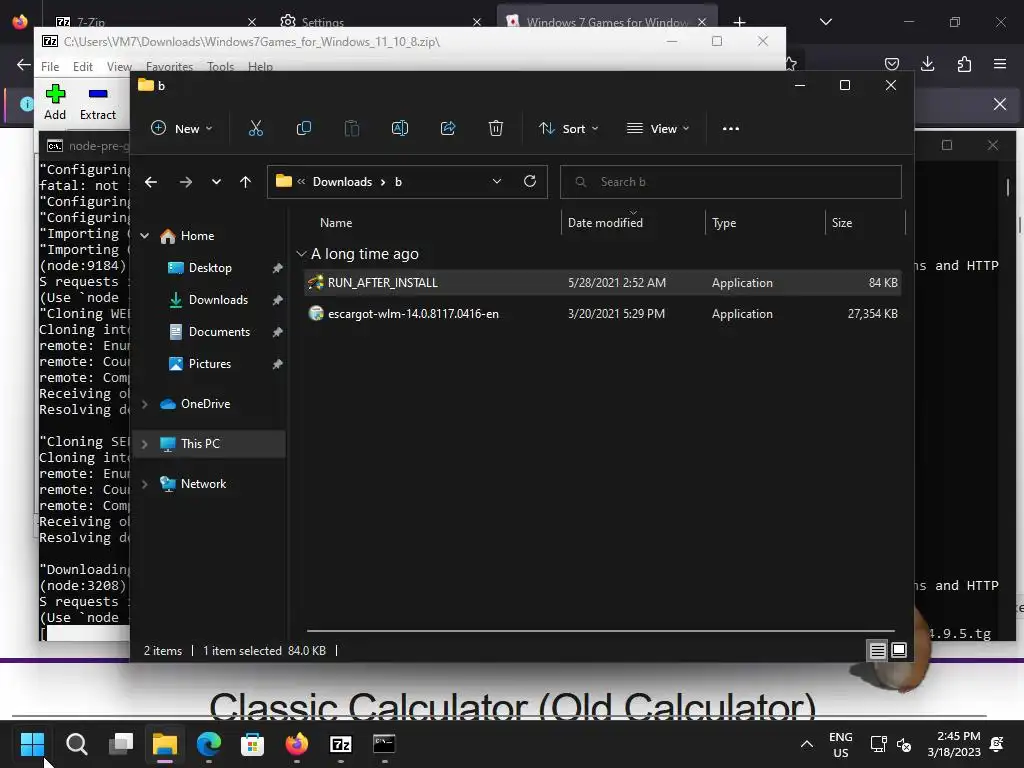Open taskbar clock showing 2:45 PM
This screenshot has width=1024, height=768.
tap(954, 744)
